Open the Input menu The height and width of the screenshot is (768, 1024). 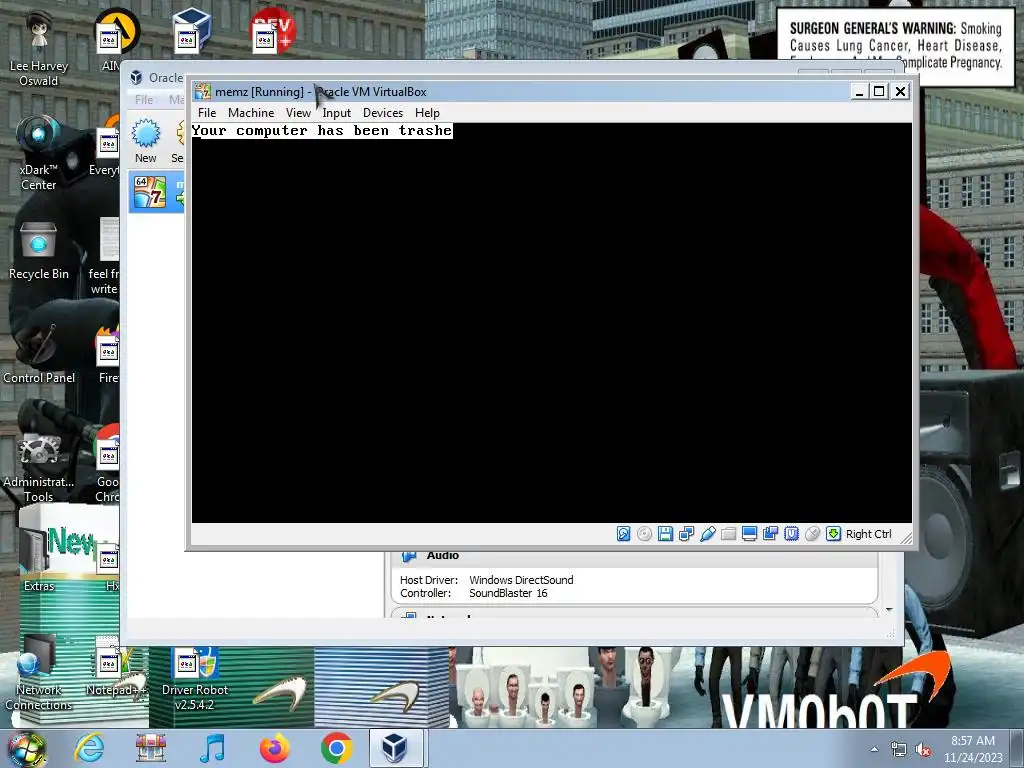pos(336,113)
